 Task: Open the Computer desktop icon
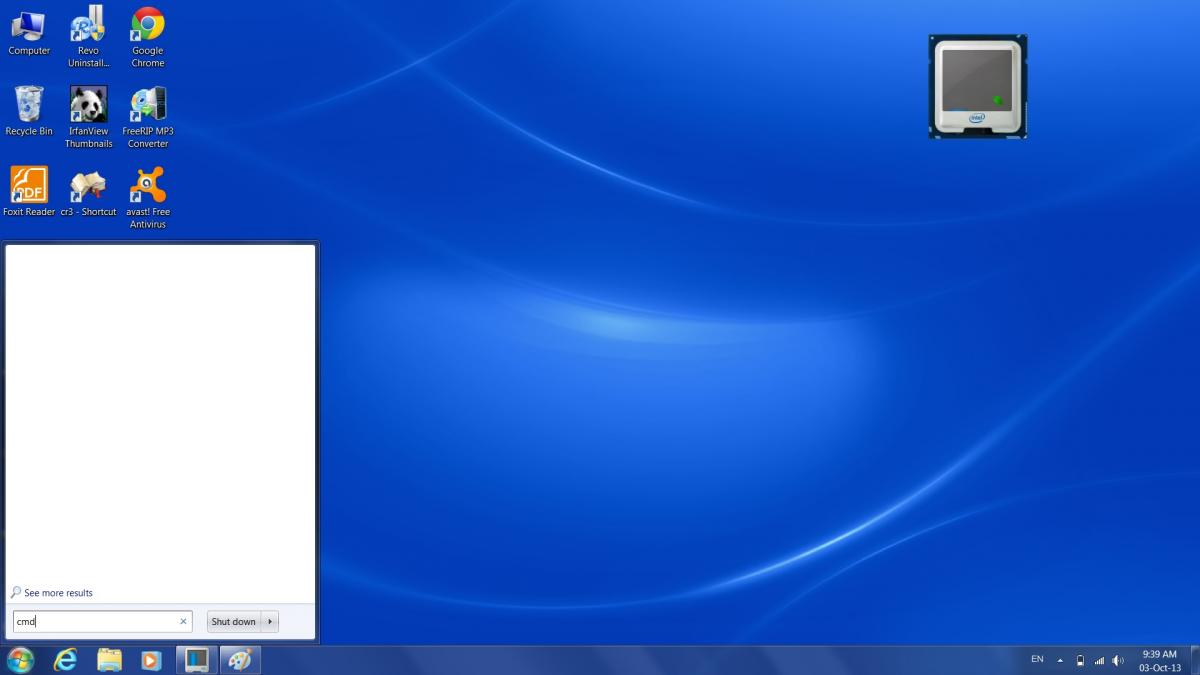tap(29, 32)
